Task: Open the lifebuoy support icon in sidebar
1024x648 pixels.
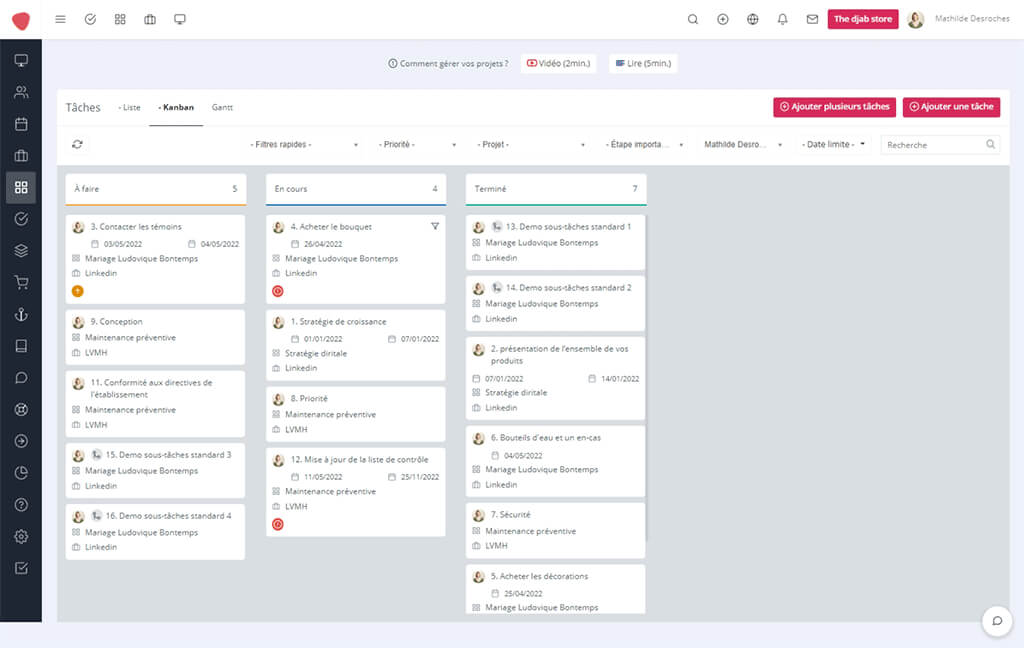Action: coord(21,410)
